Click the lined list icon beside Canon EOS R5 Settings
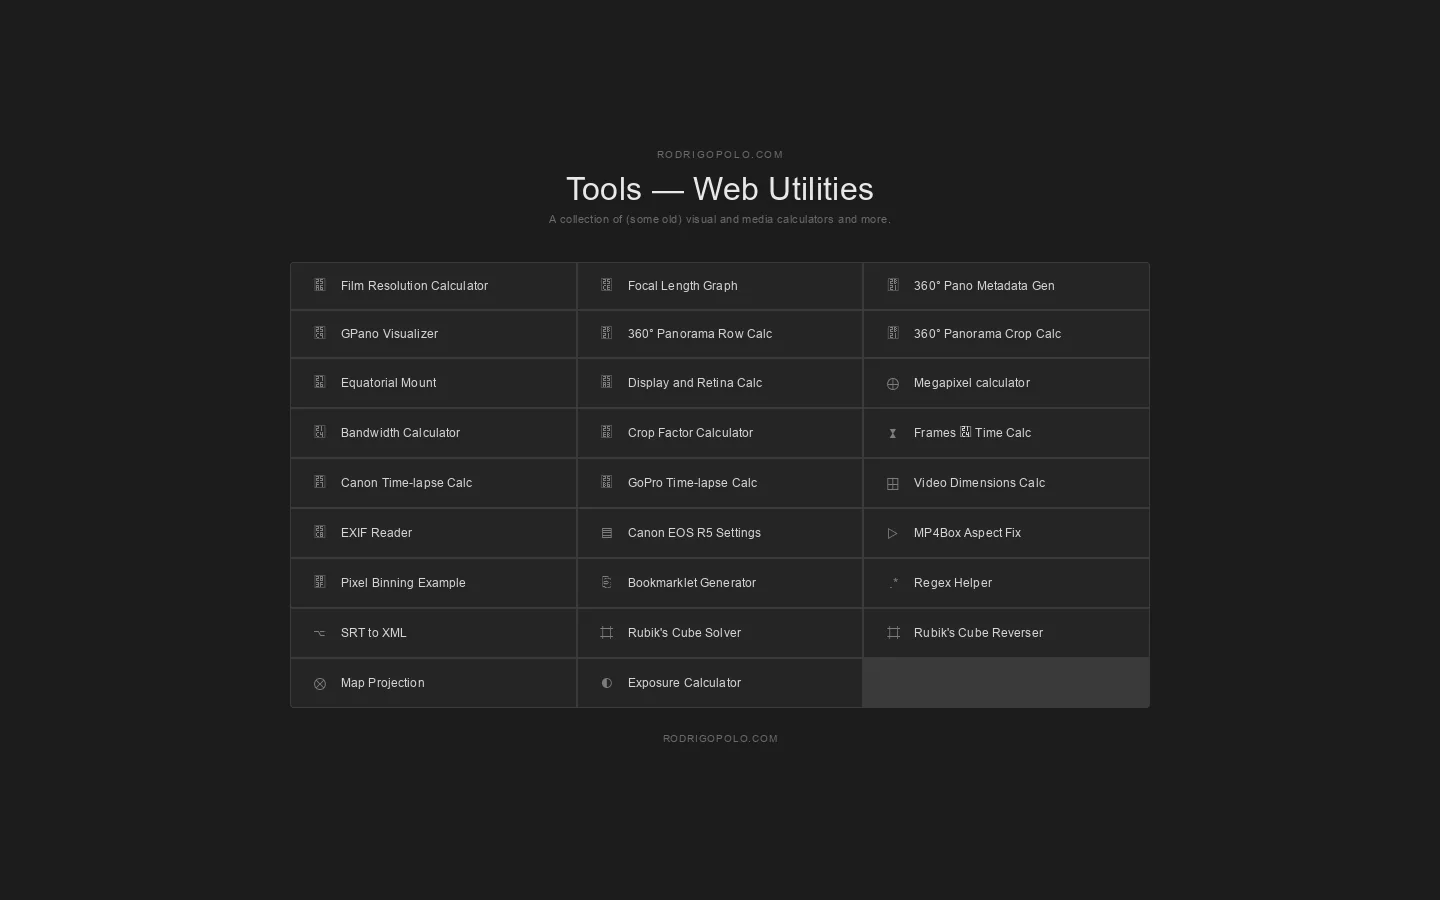 pos(606,534)
